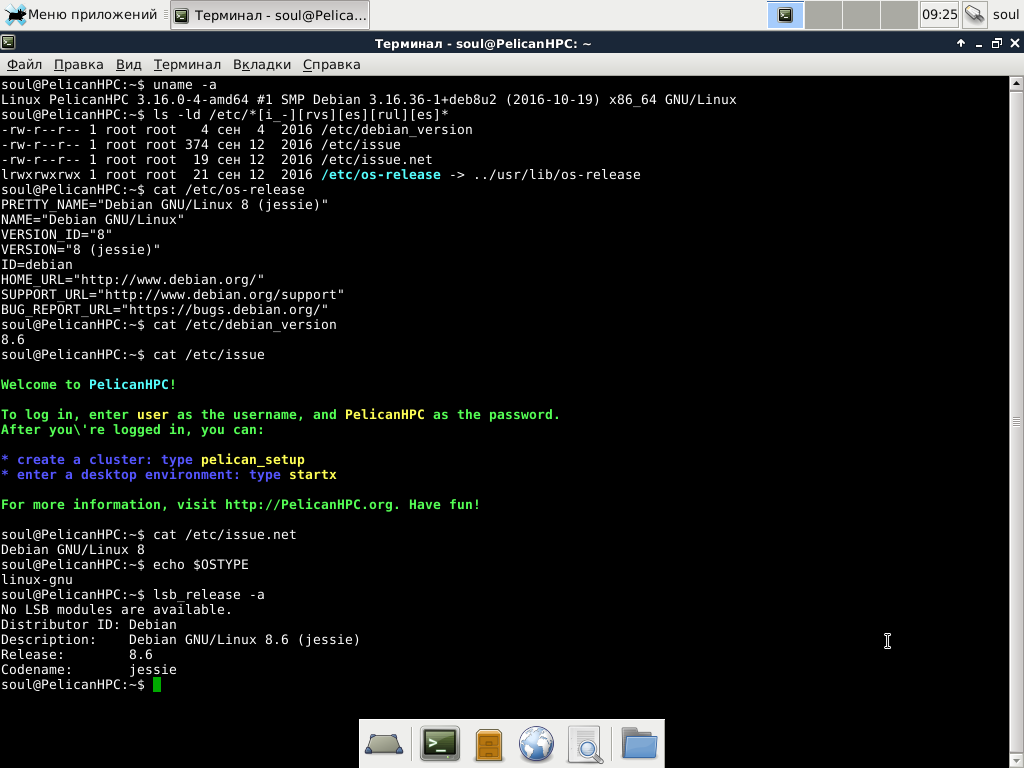Switch to the third workspace in pager

861,15
